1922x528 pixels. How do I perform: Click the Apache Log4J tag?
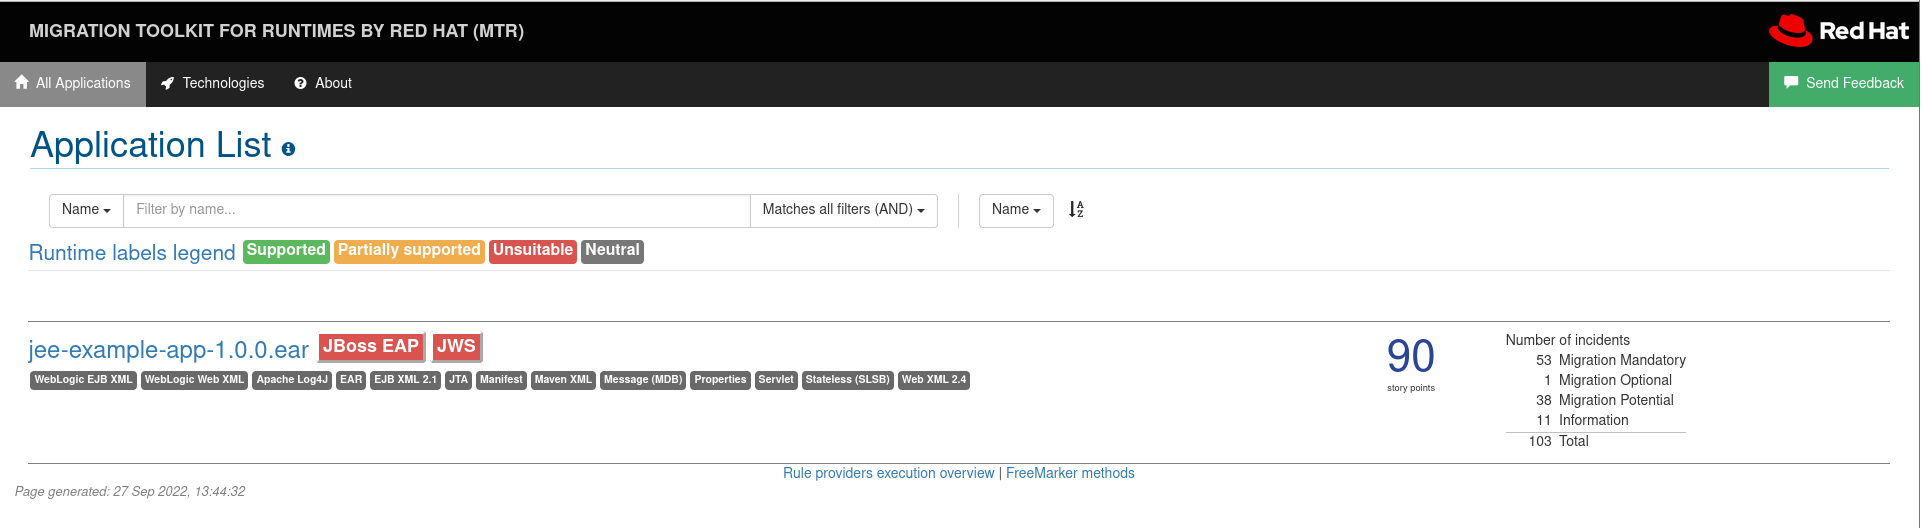point(292,380)
